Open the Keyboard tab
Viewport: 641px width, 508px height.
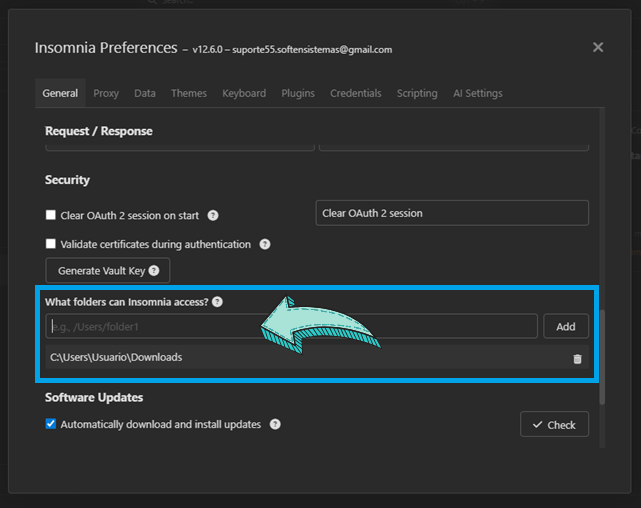244,93
